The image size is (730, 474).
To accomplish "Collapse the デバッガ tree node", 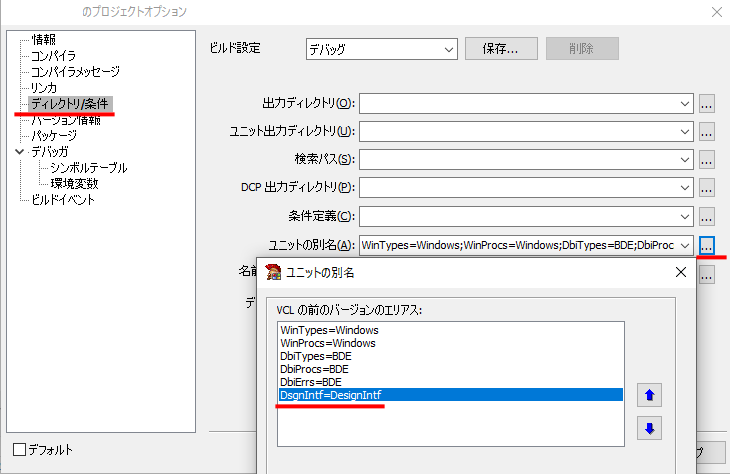I will coord(20,152).
